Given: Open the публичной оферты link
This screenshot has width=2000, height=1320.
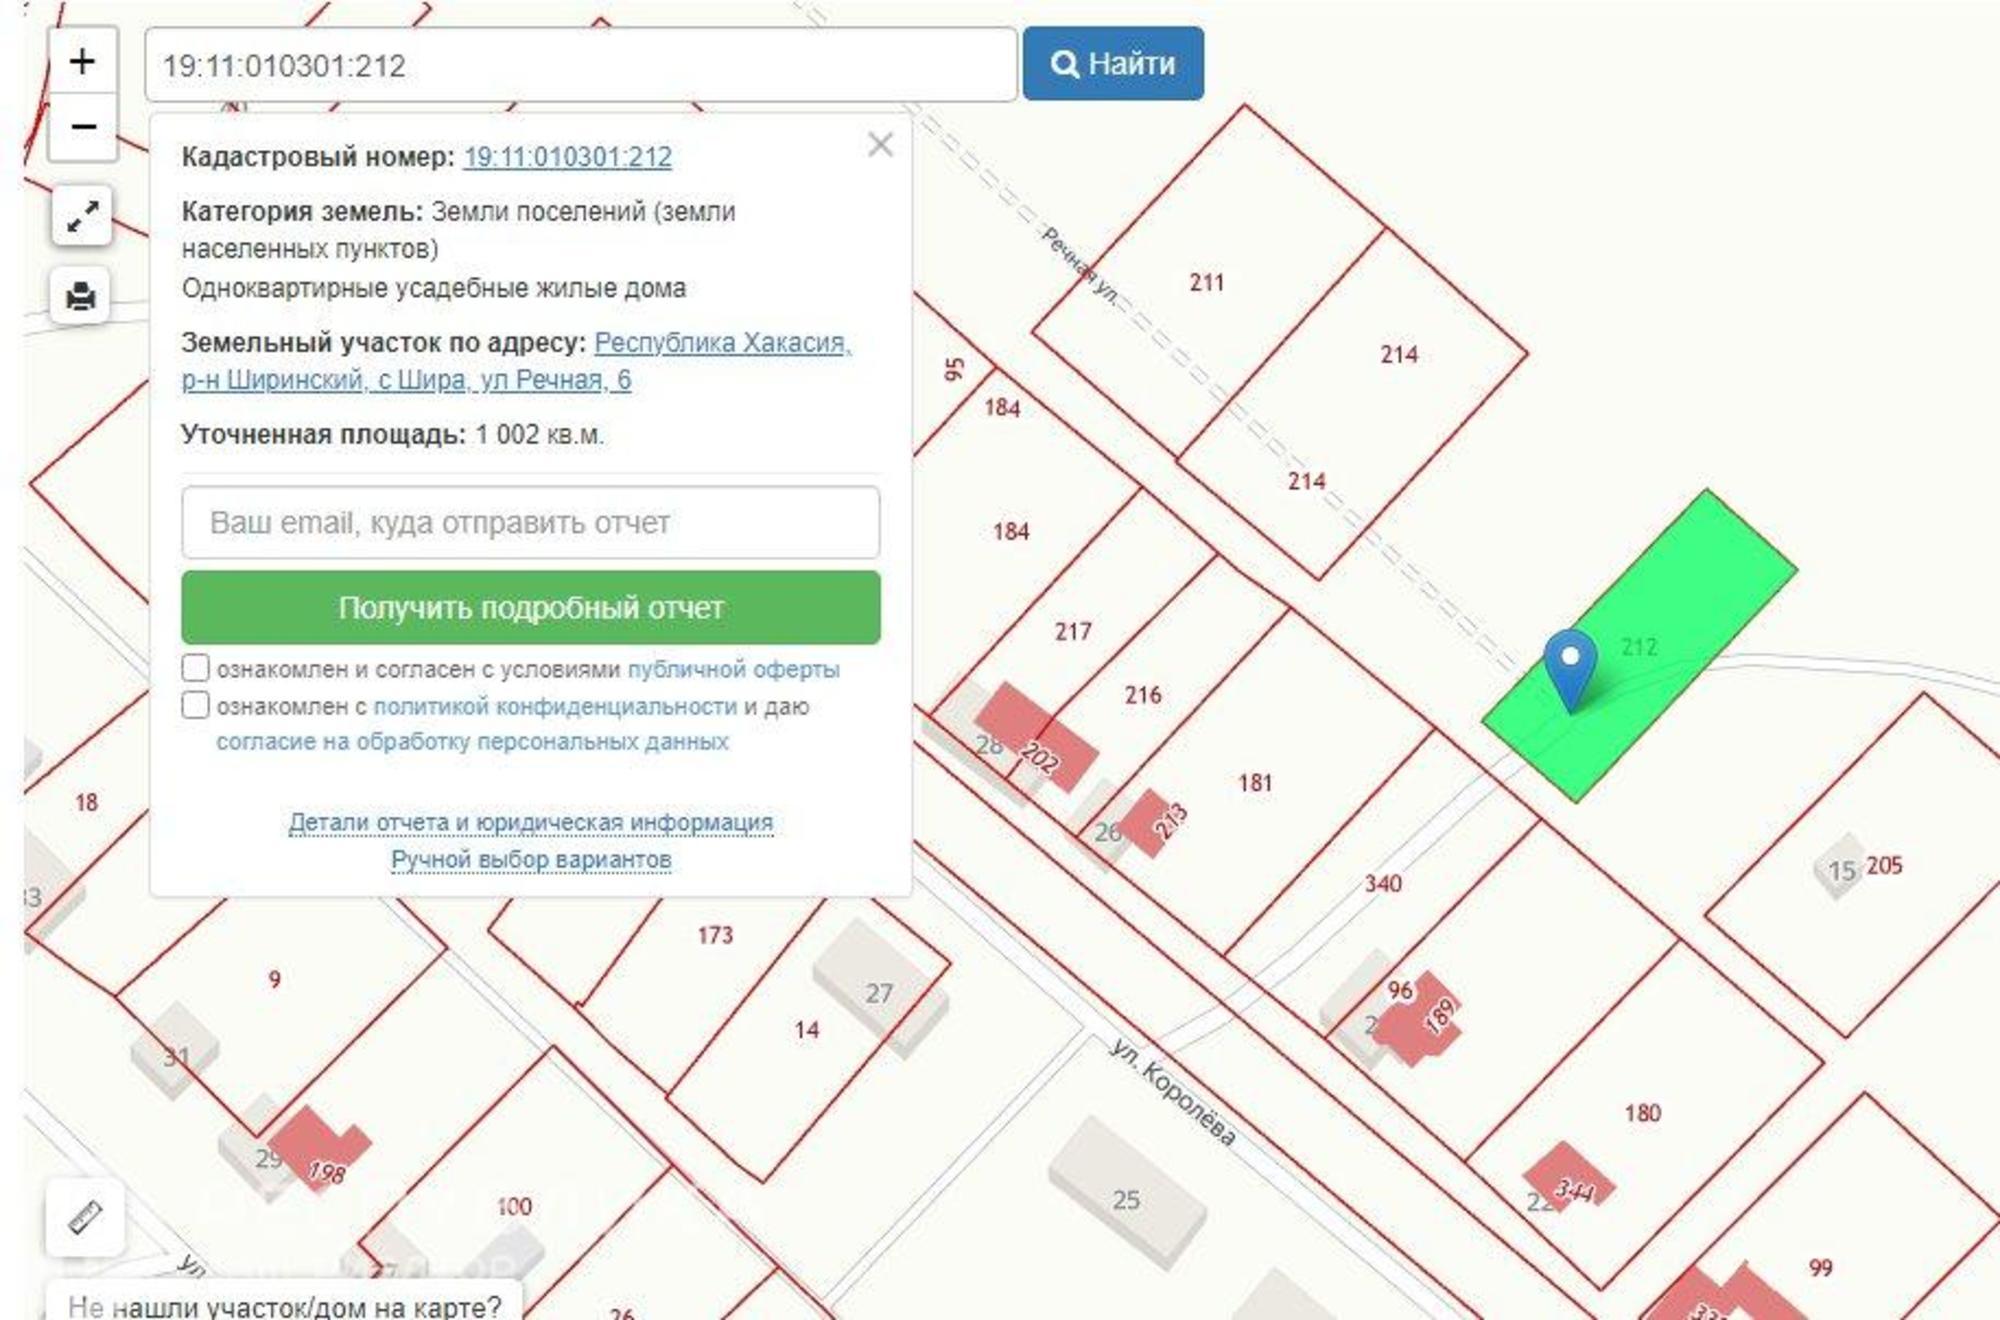Looking at the screenshot, I should [x=733, y=669].
